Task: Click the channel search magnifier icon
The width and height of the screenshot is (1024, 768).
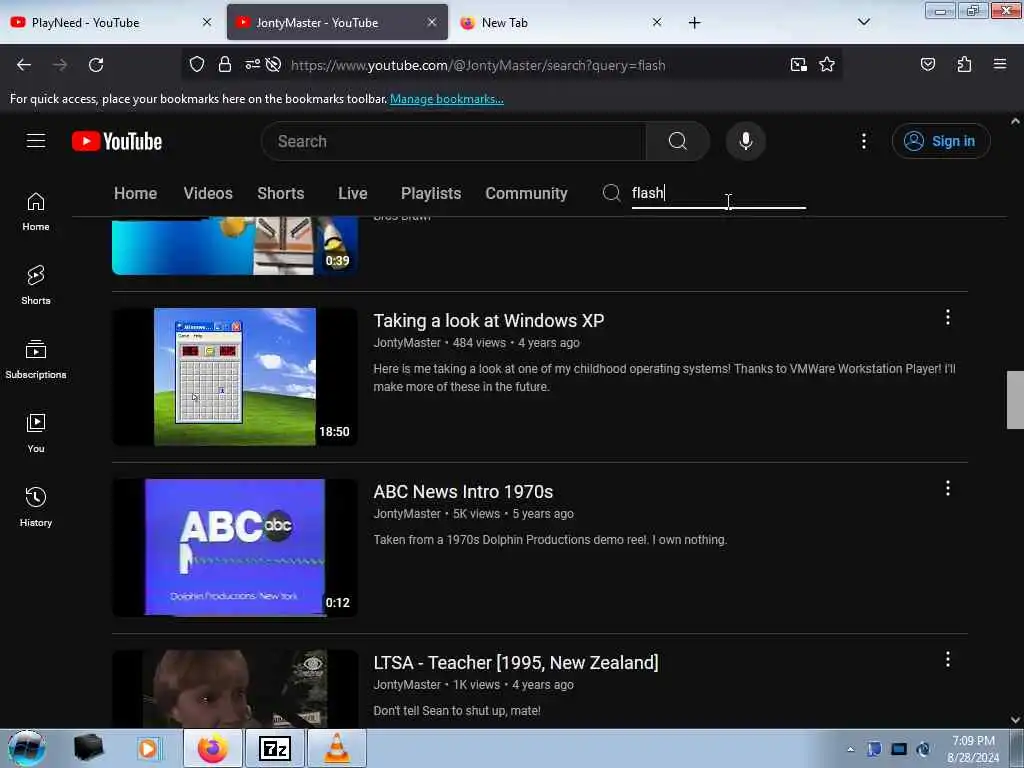Action: [x=611, y=193]
